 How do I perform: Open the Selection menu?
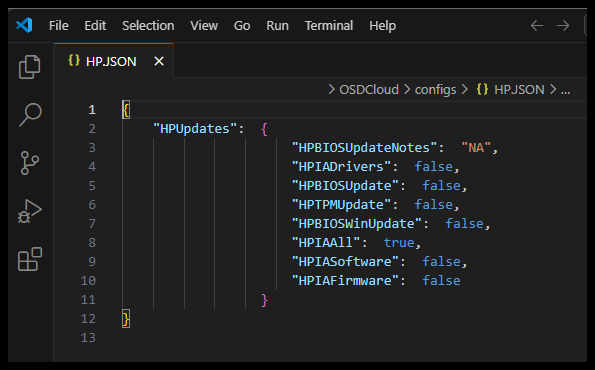tap(148, 25)
